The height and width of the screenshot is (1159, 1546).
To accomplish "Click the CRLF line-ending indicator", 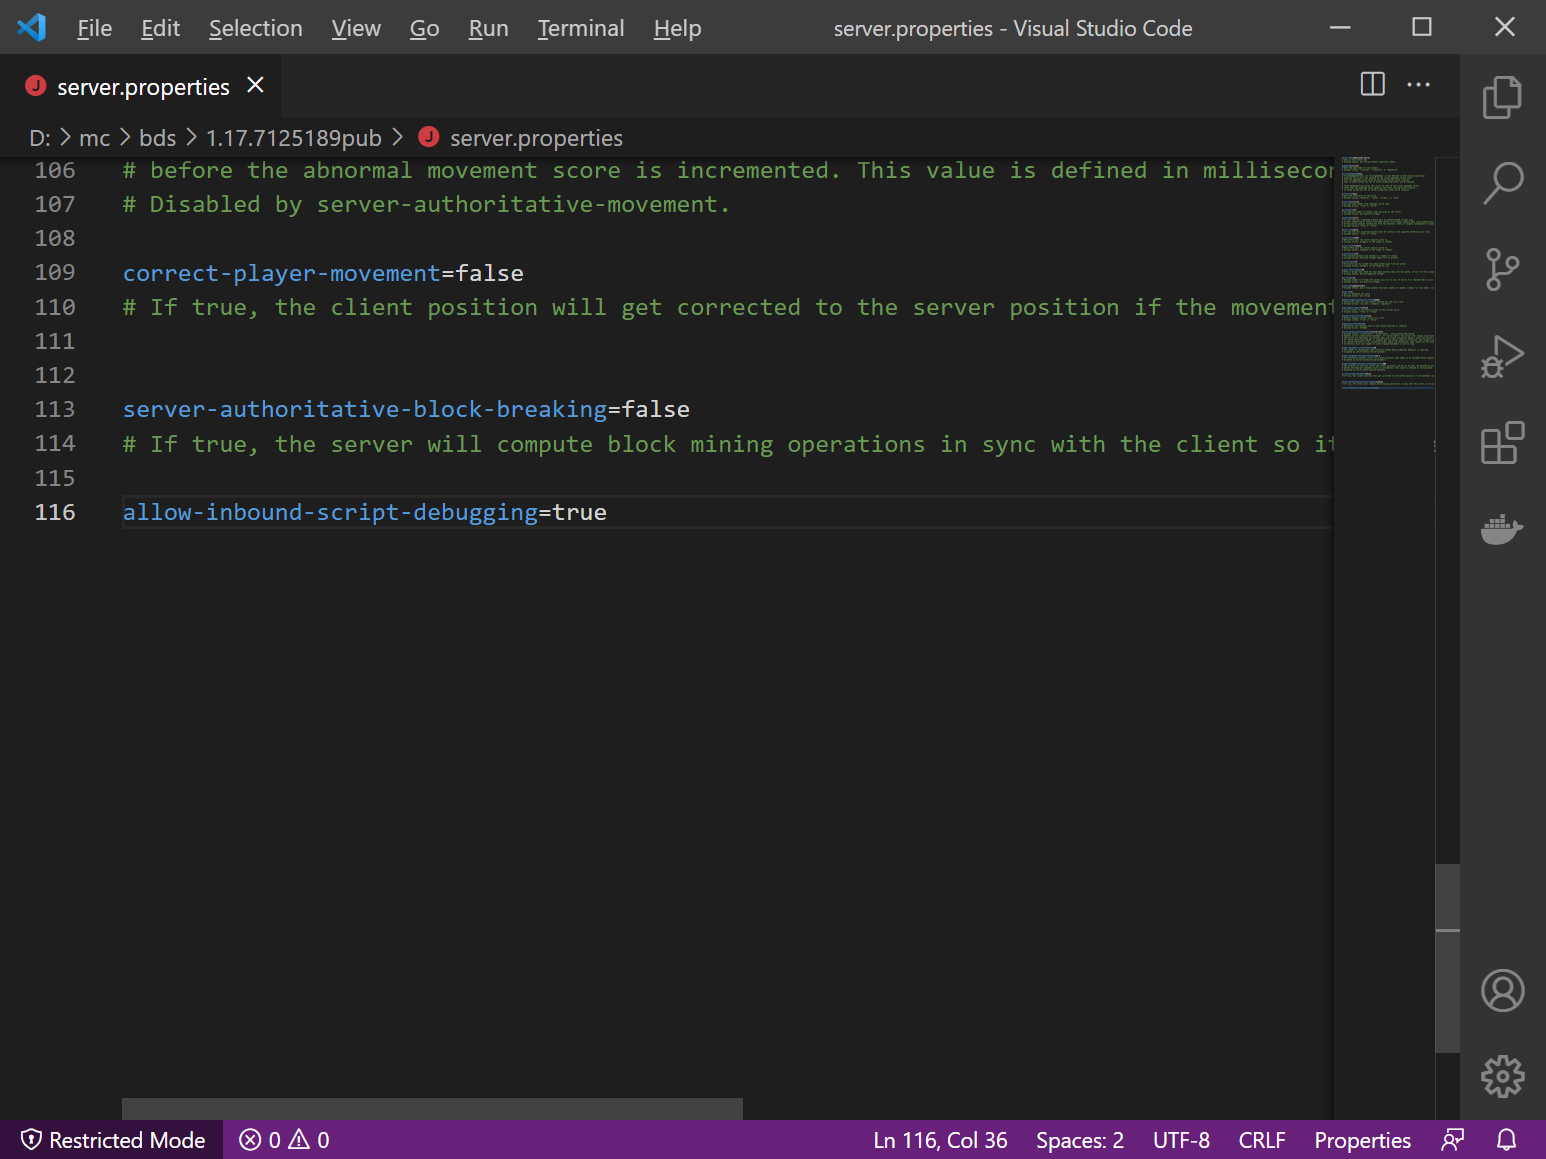I will tap(1262, 1139).
